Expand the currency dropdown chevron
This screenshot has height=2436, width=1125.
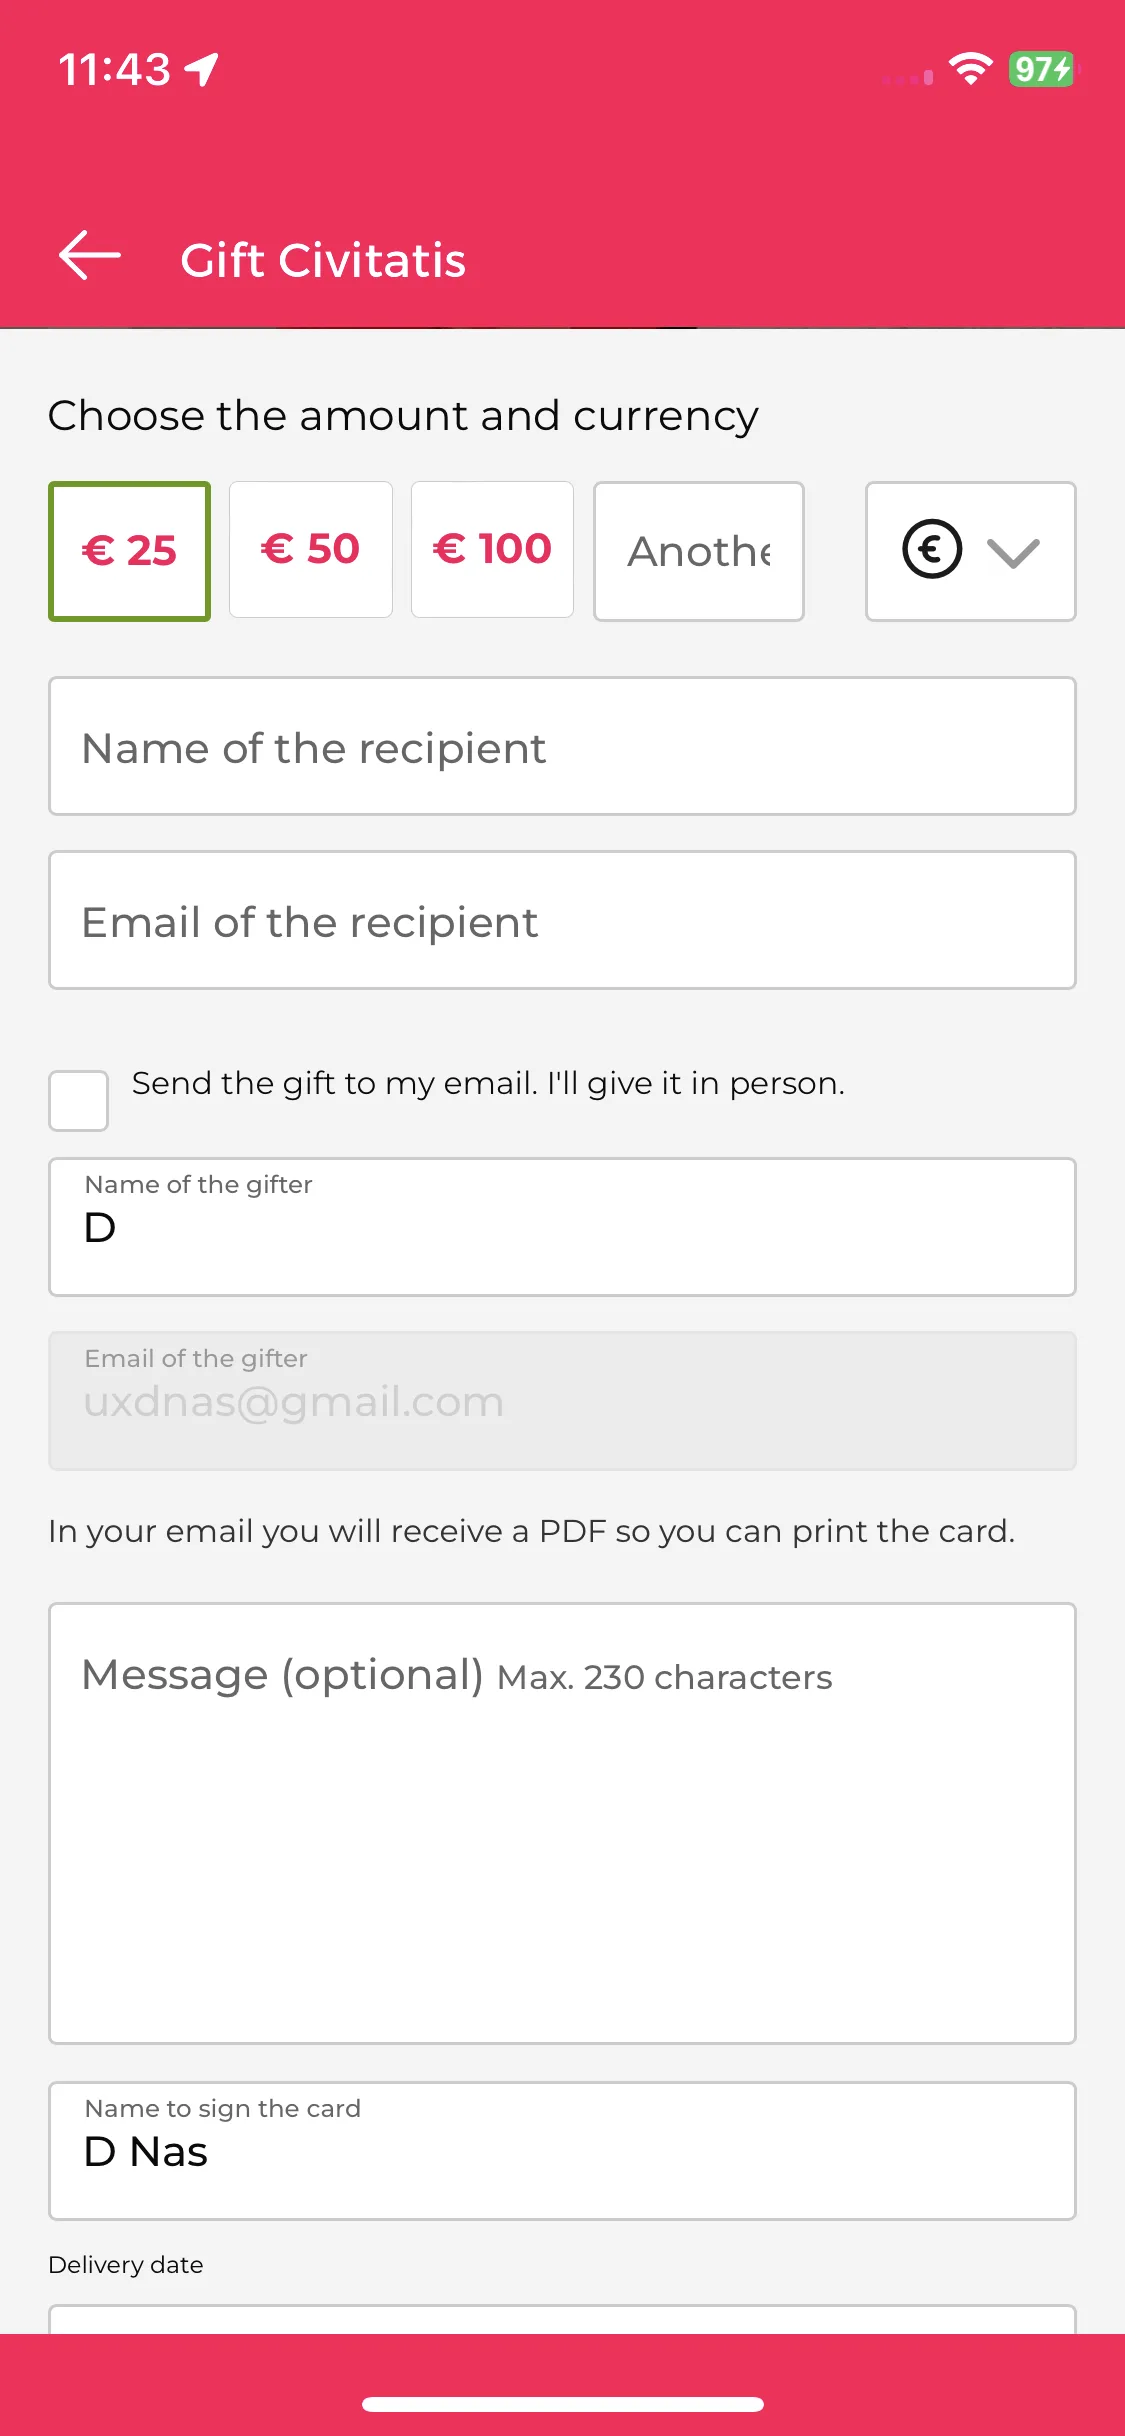(1013, 552)
